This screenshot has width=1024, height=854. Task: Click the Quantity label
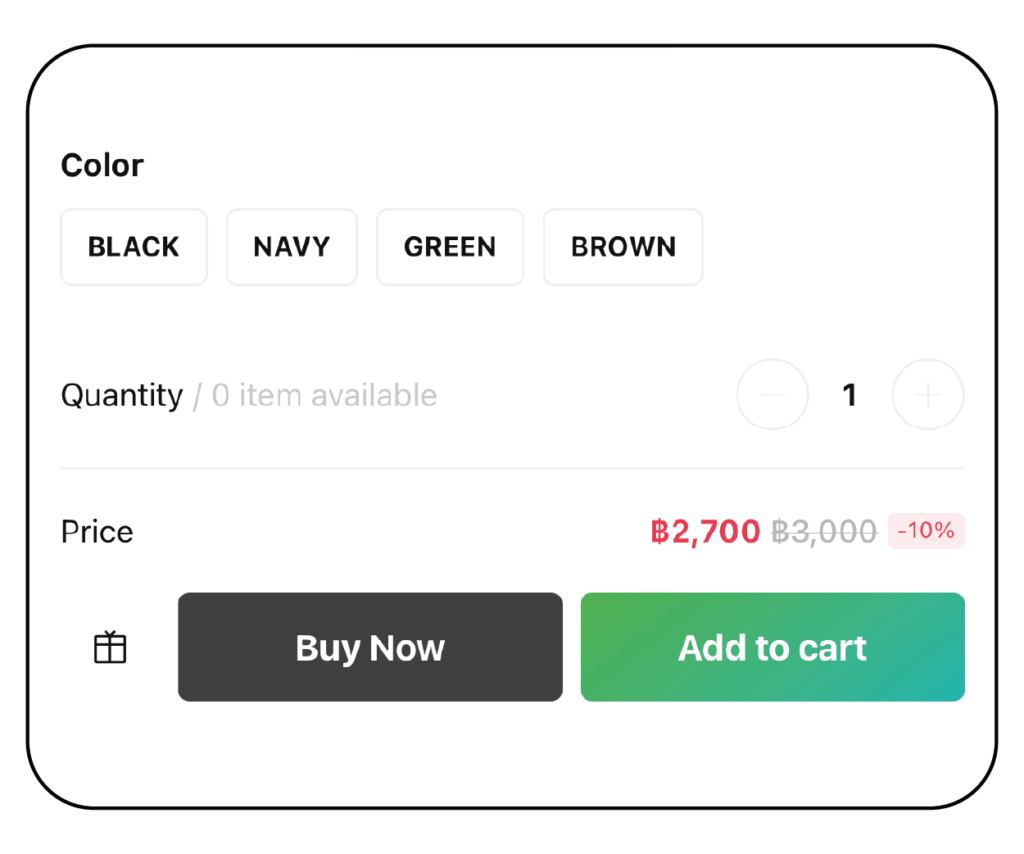click(121, 396)
